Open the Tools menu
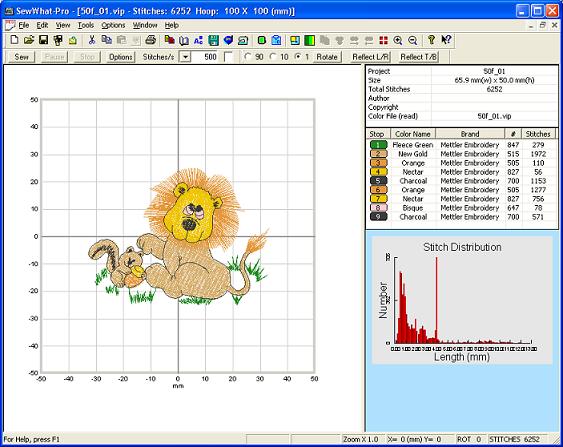563x447 pixels. 86,25
